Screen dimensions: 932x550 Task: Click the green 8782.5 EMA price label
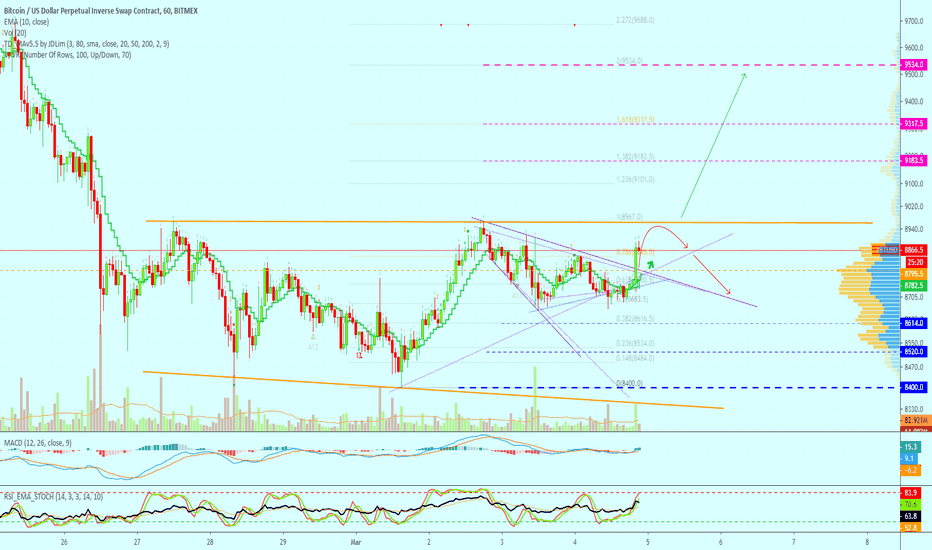coord(914,285)
